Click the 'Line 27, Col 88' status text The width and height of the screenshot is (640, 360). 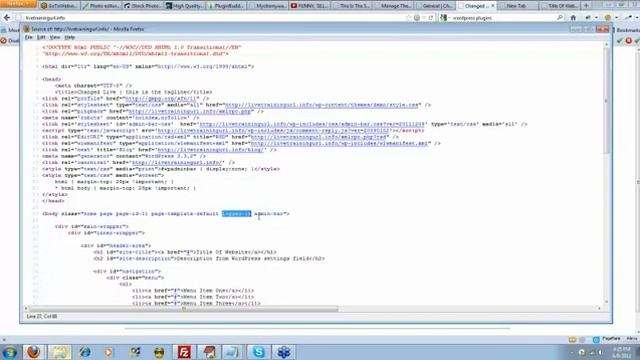tap(42, 316)
